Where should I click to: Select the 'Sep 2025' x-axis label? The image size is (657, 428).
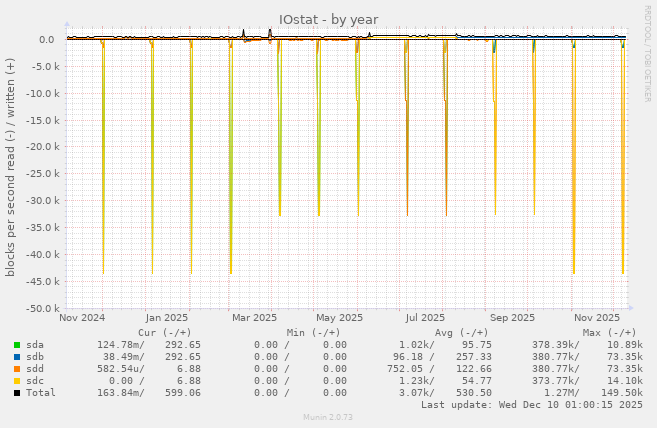[512, 318]
